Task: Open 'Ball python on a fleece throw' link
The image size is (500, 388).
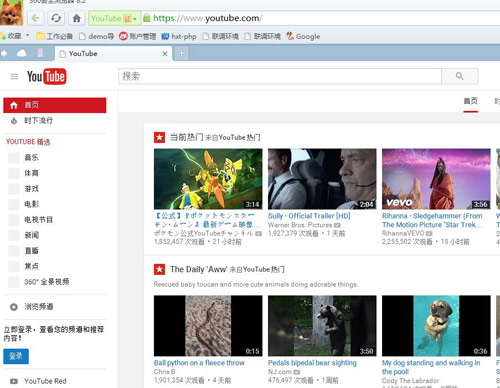Action: pyautogui.click(x=199, y=363)
